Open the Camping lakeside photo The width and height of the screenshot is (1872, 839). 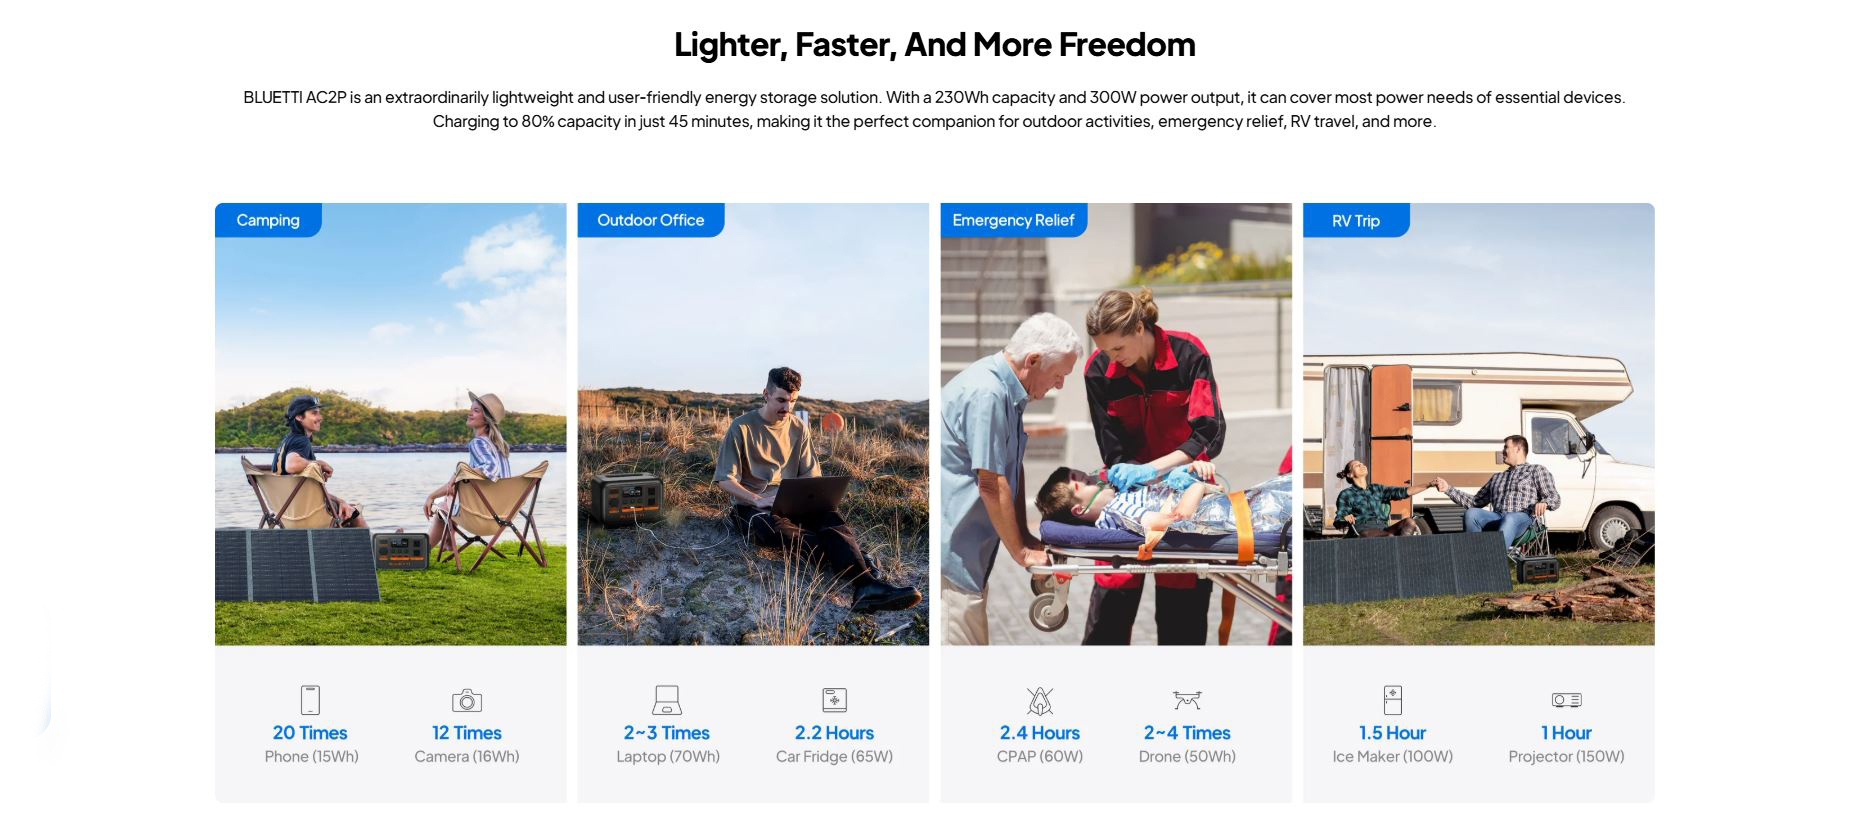pyautogui.click(x=390, y=440)
